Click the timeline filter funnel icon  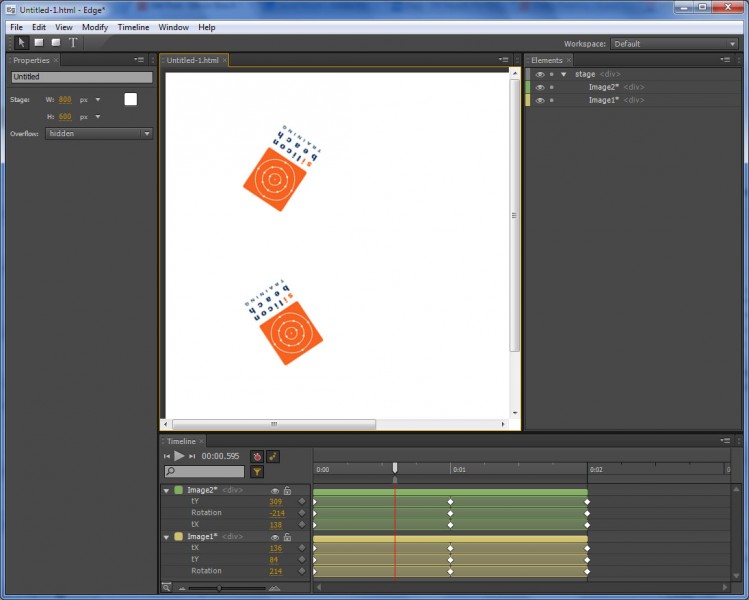[257, 472]
